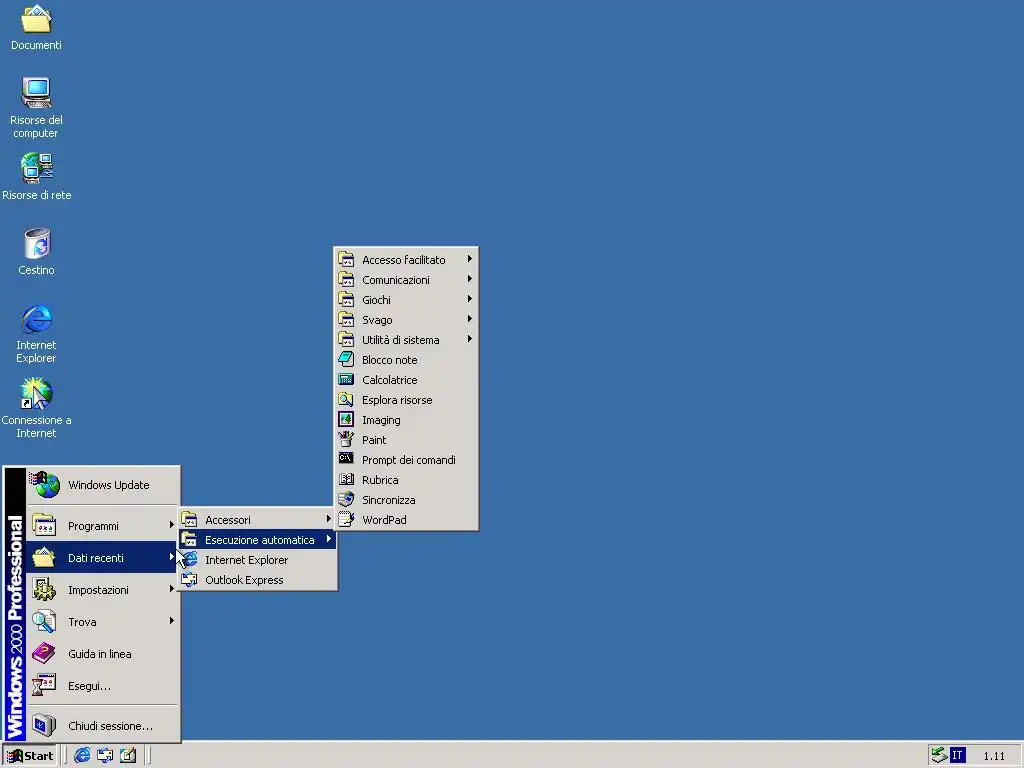Expand the Comunicazioni submenu arrow
The height and width of the screenshot is (768, 1024).
pyautogui.click(x=470, y=279)
